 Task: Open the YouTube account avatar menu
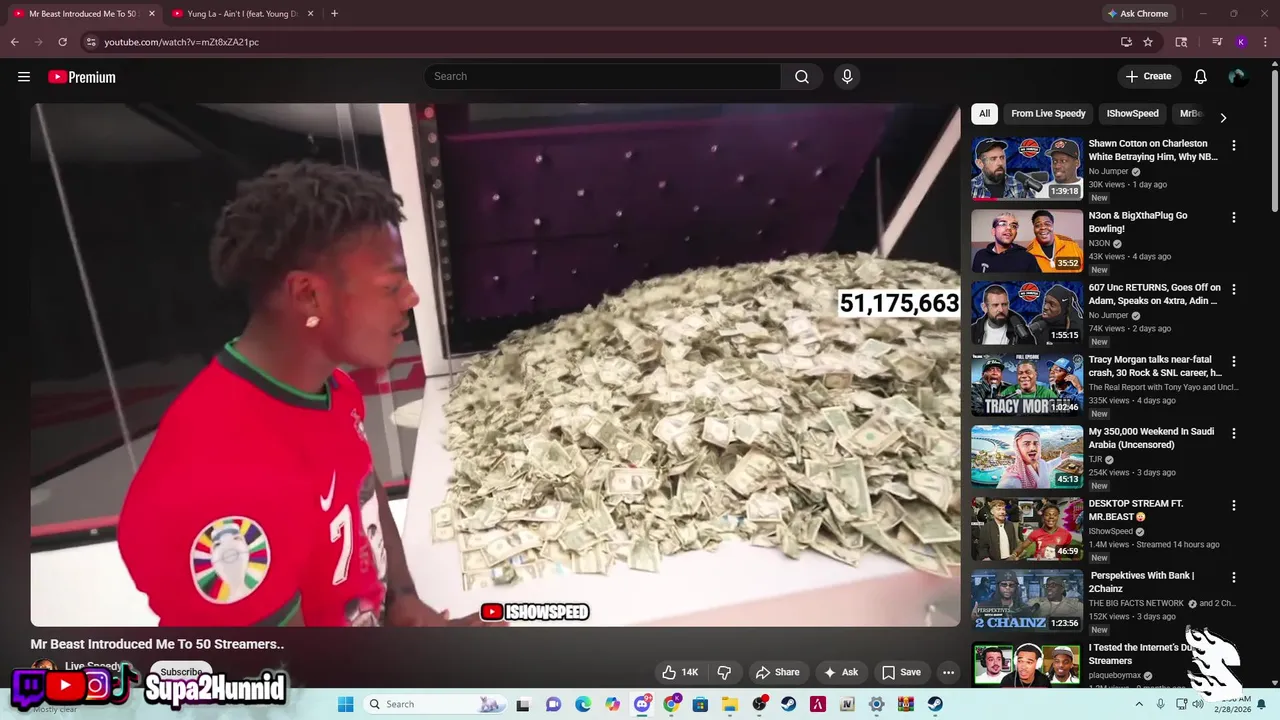coord(1238,76)
